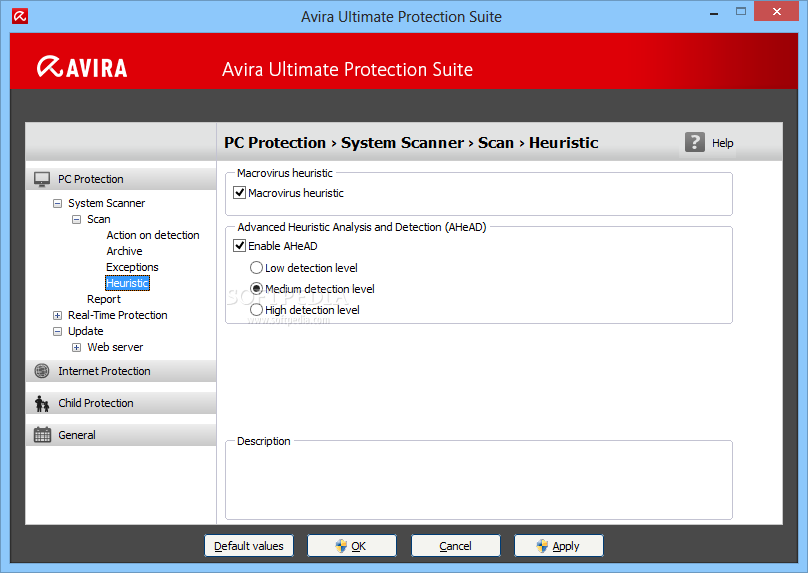The width and height of the screenshot is (808, 573).
Task: Confirm settings with the OK button
Action: [x=352, y=546]
